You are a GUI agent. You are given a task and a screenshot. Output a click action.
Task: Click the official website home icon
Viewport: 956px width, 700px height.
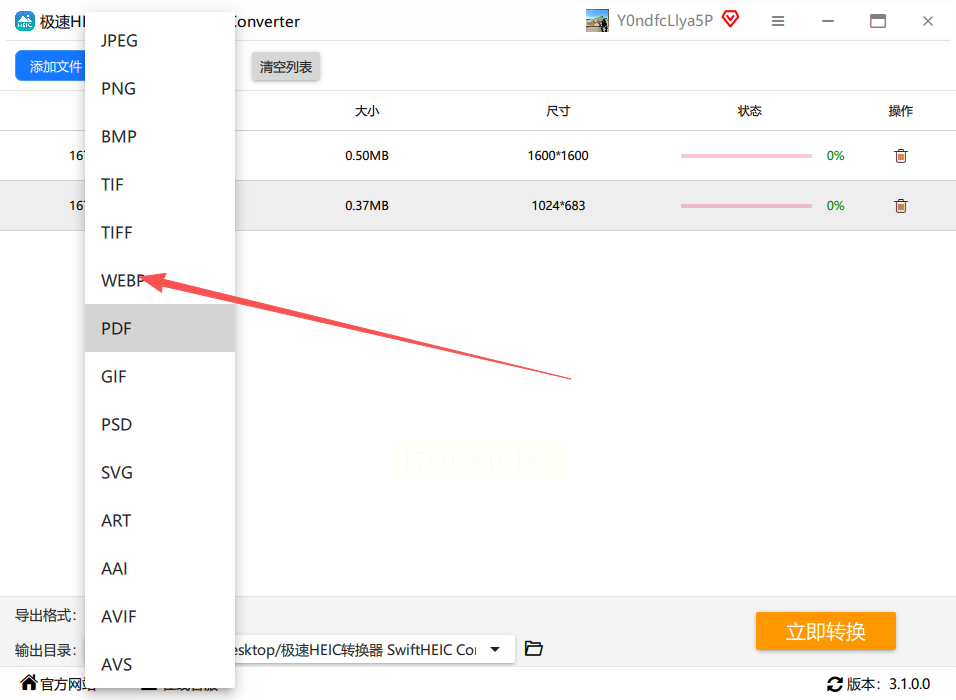(x=29, y=682)
